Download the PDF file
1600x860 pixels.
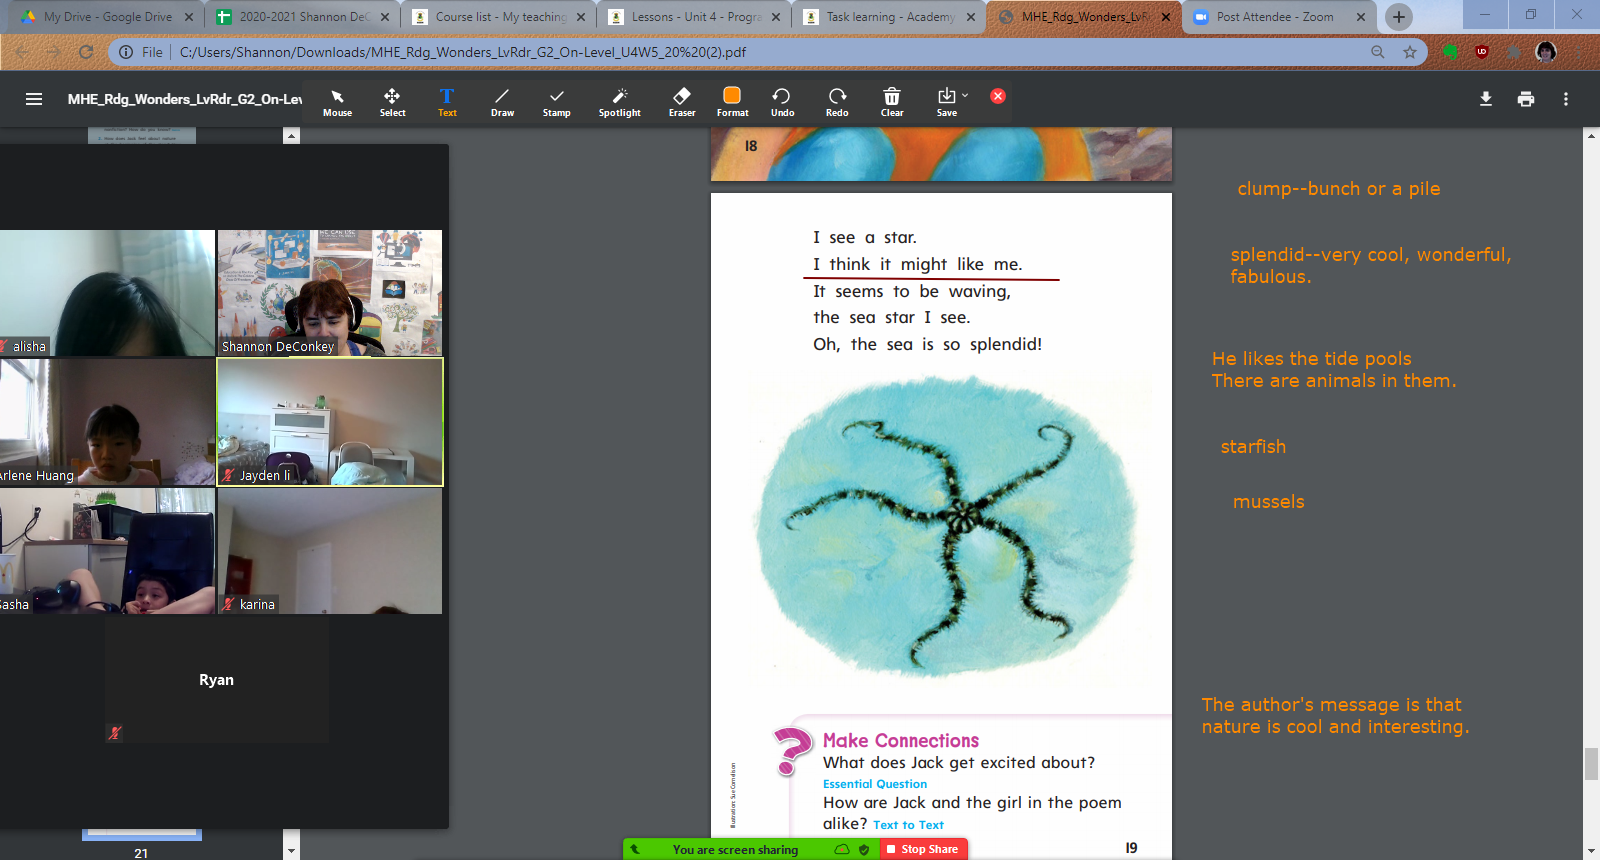pyautogui.click(x=1486, y=99)
